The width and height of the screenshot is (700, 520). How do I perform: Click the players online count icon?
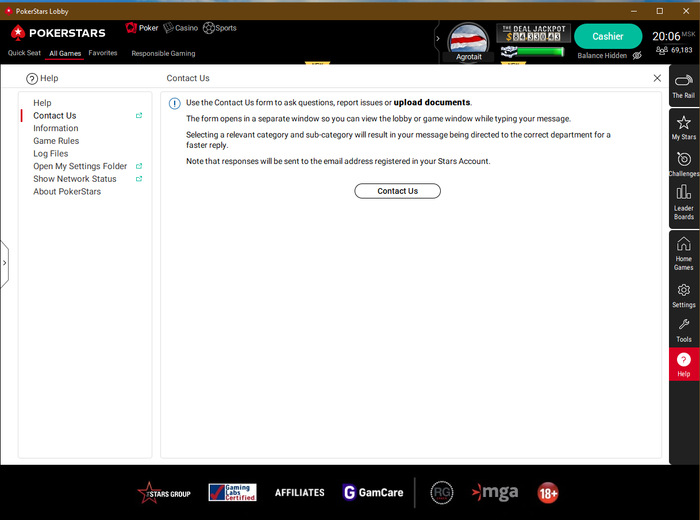pyautogui.click(x=662, y=50)
